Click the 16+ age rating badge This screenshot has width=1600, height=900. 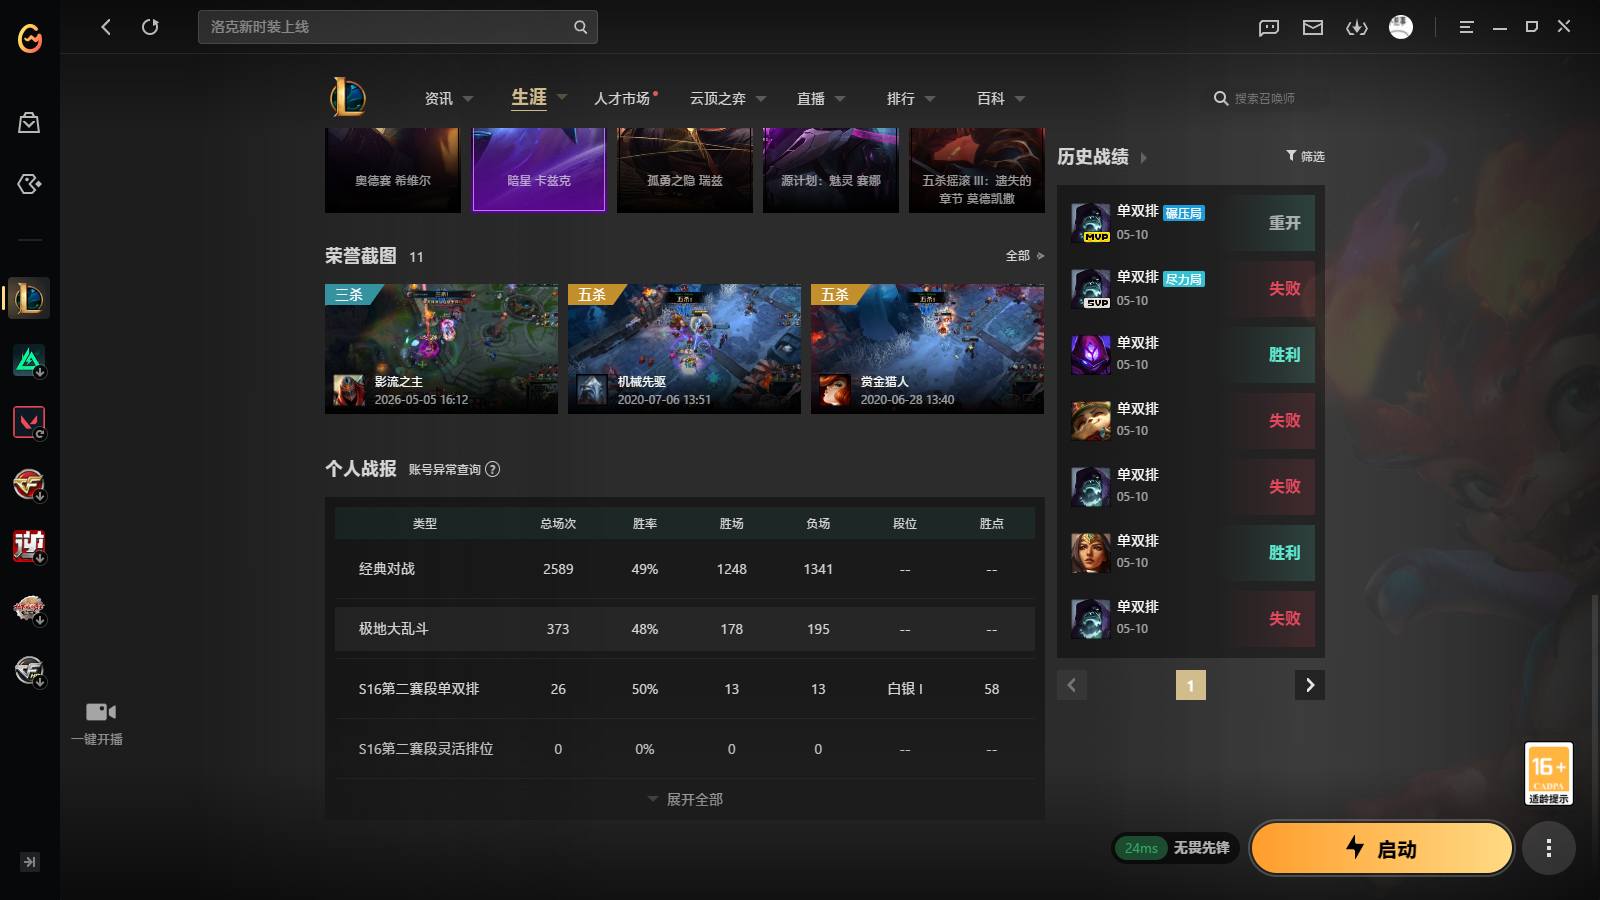[1549, 773]
